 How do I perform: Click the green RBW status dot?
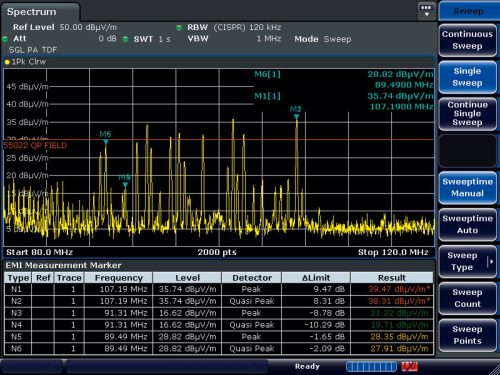[x=179, y=28]
